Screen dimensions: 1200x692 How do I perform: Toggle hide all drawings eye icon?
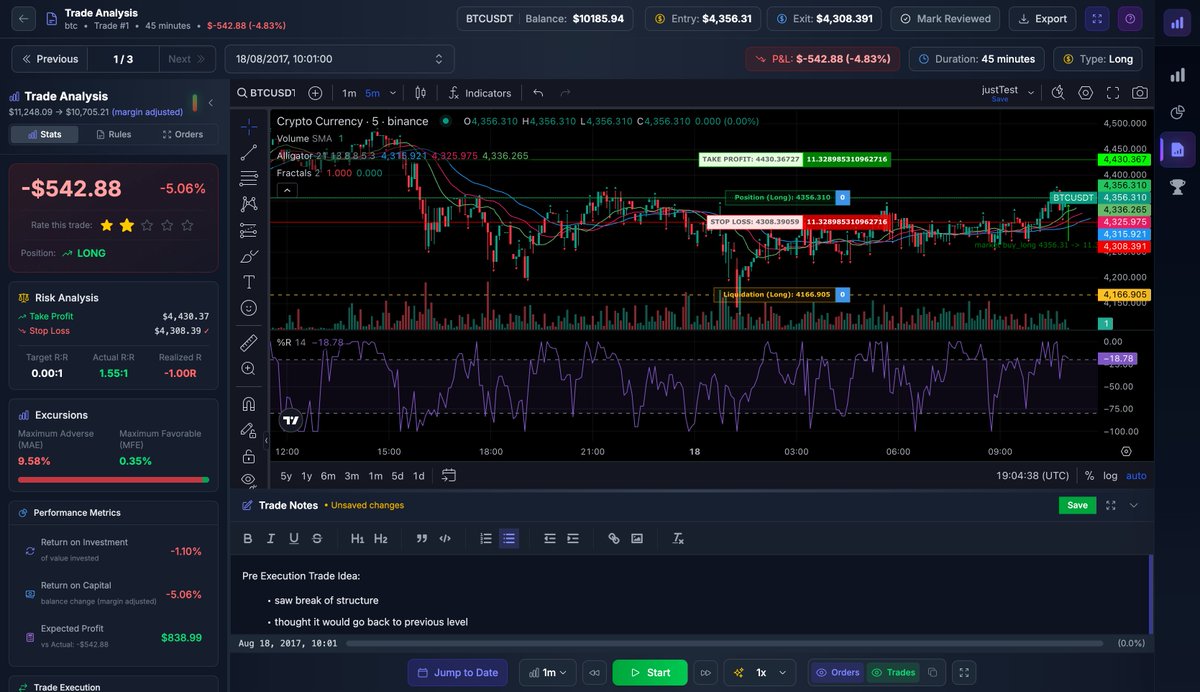(x=249, y=481)
